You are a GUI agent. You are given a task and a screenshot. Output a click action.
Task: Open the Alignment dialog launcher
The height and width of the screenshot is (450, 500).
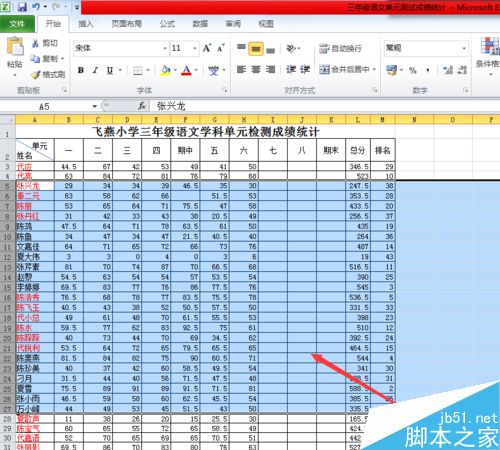point(375,90)
